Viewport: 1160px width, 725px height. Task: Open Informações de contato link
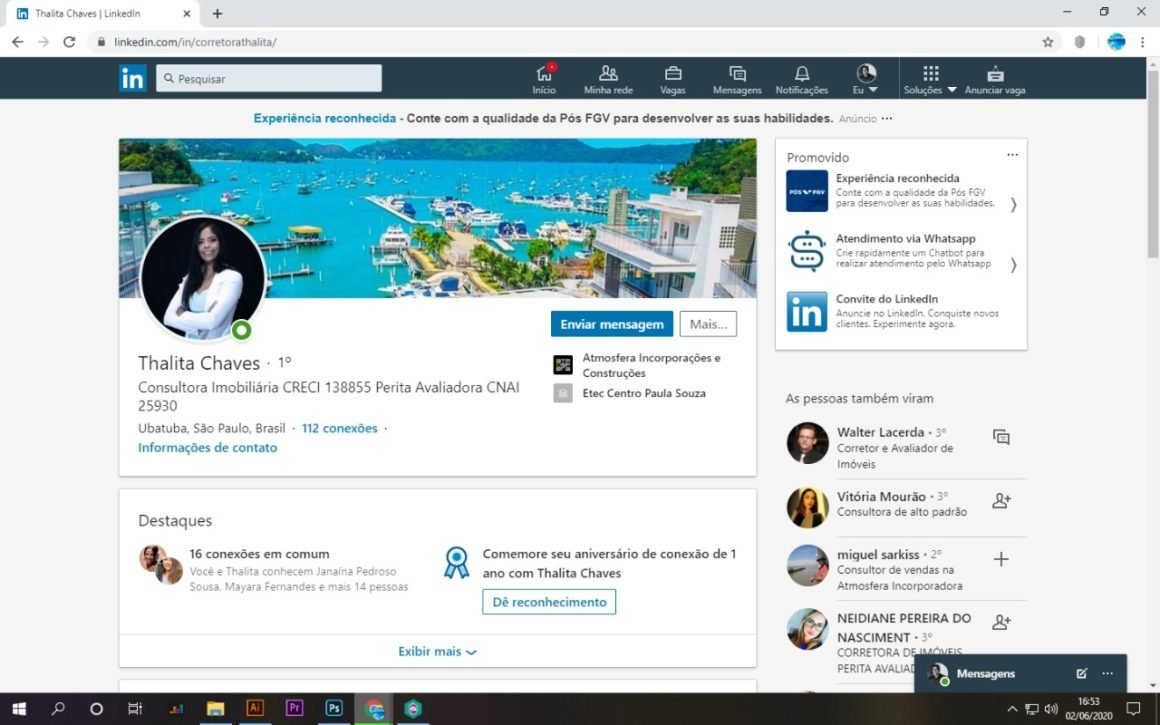point(208,448)
